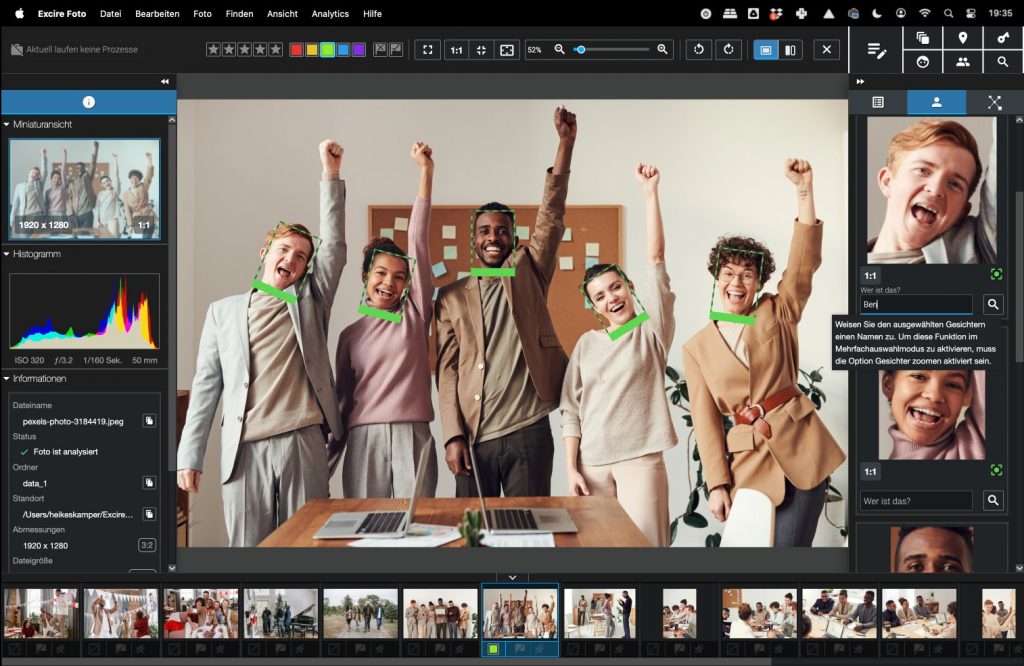This screenshot has width=1024, height=666.
Task: Switch to the person recognition tab
Action: point(937,101)
